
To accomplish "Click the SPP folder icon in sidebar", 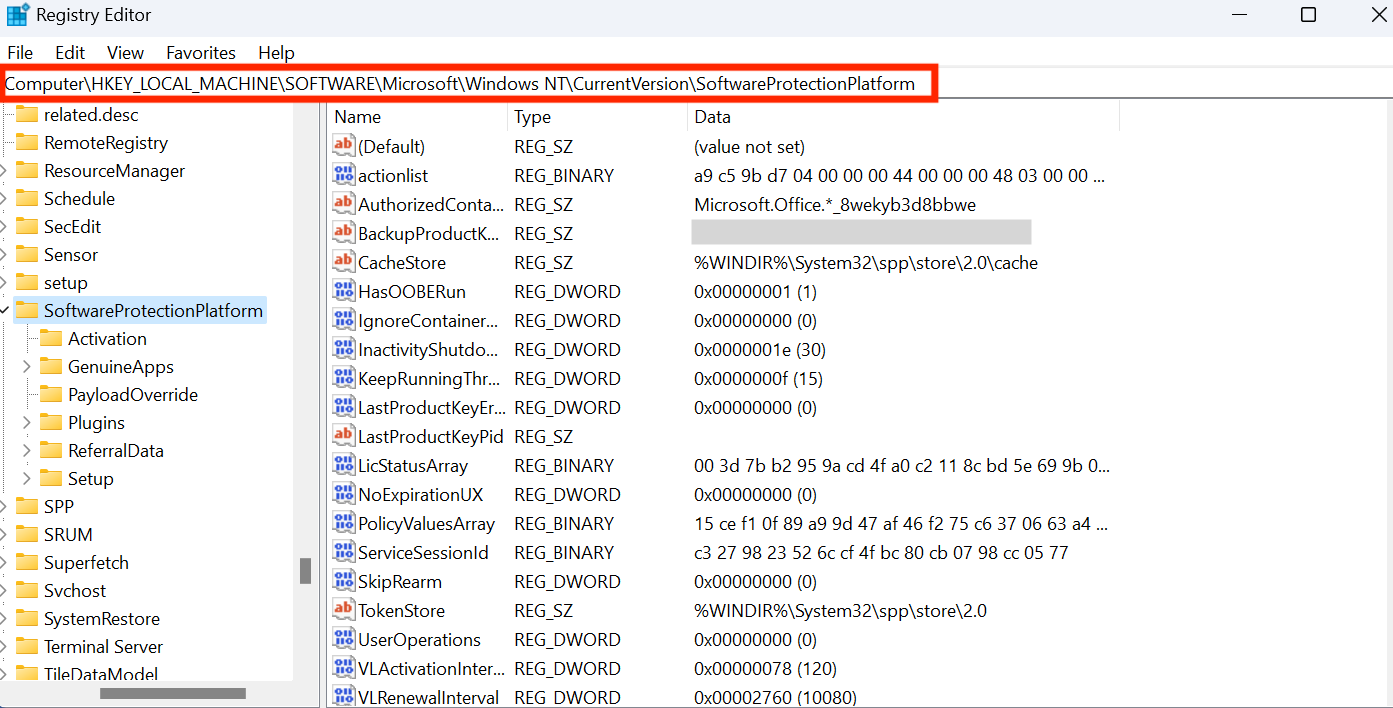I will [27, 506].
